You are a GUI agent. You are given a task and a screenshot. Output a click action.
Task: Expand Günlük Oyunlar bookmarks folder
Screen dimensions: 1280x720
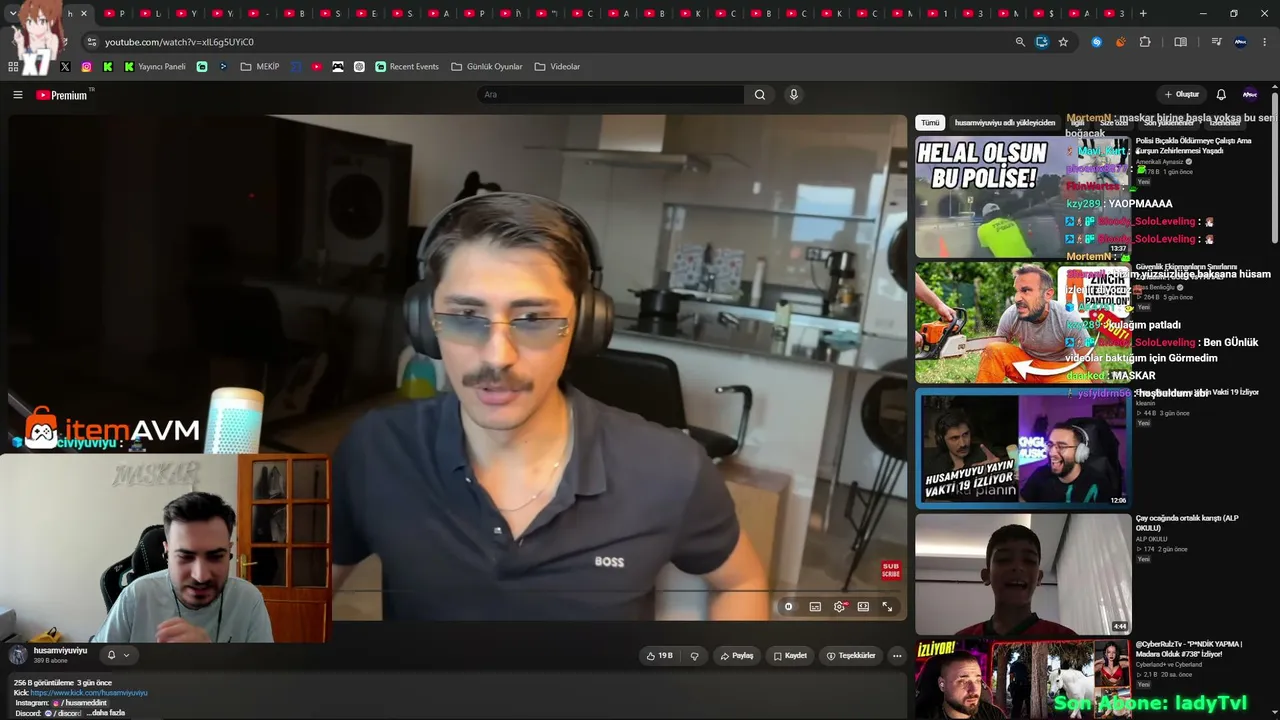point(487,67)
